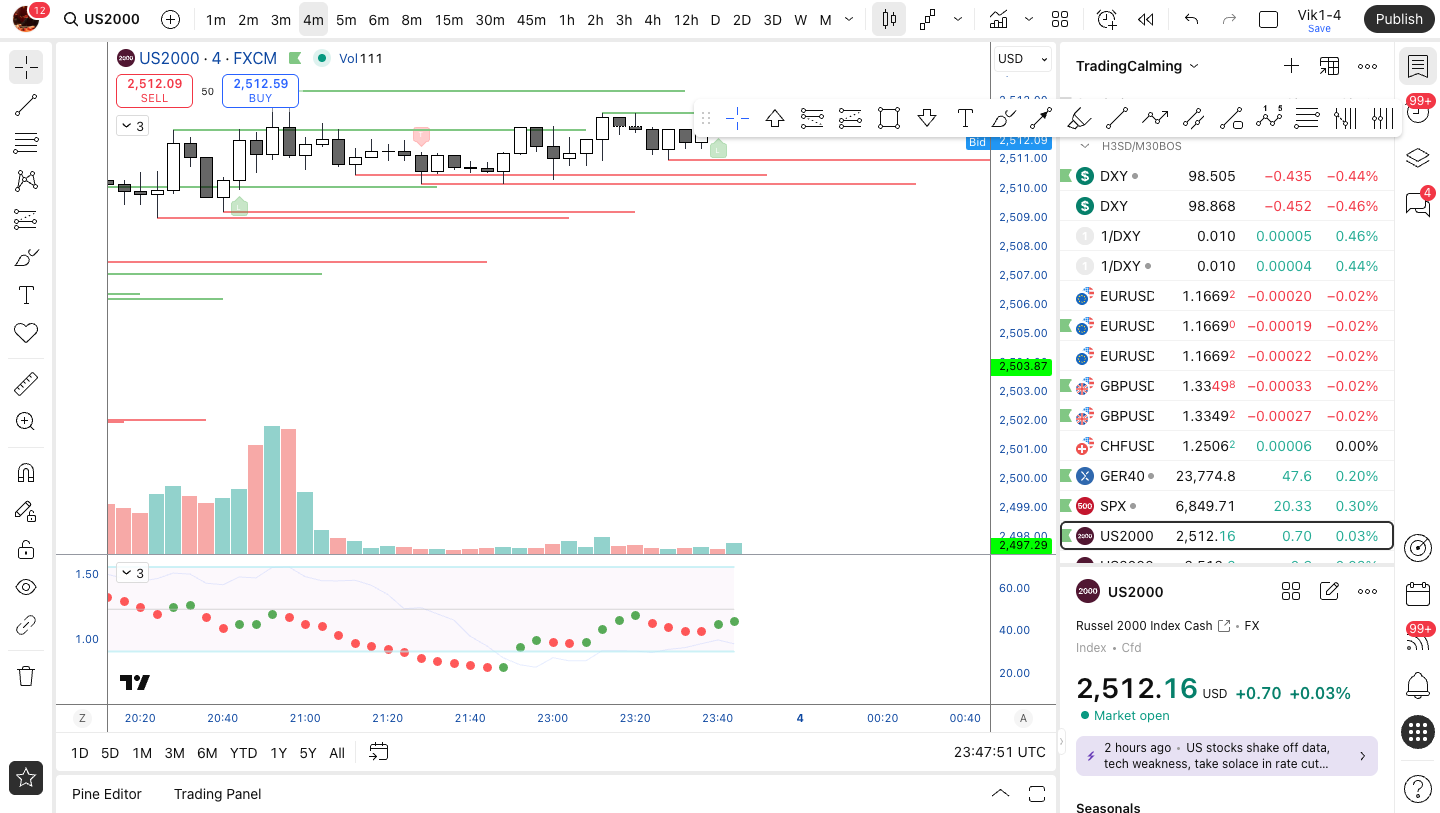1440x813 pixels.
Task: Expand the oscillator pane legend
Action: click(131, 573)
